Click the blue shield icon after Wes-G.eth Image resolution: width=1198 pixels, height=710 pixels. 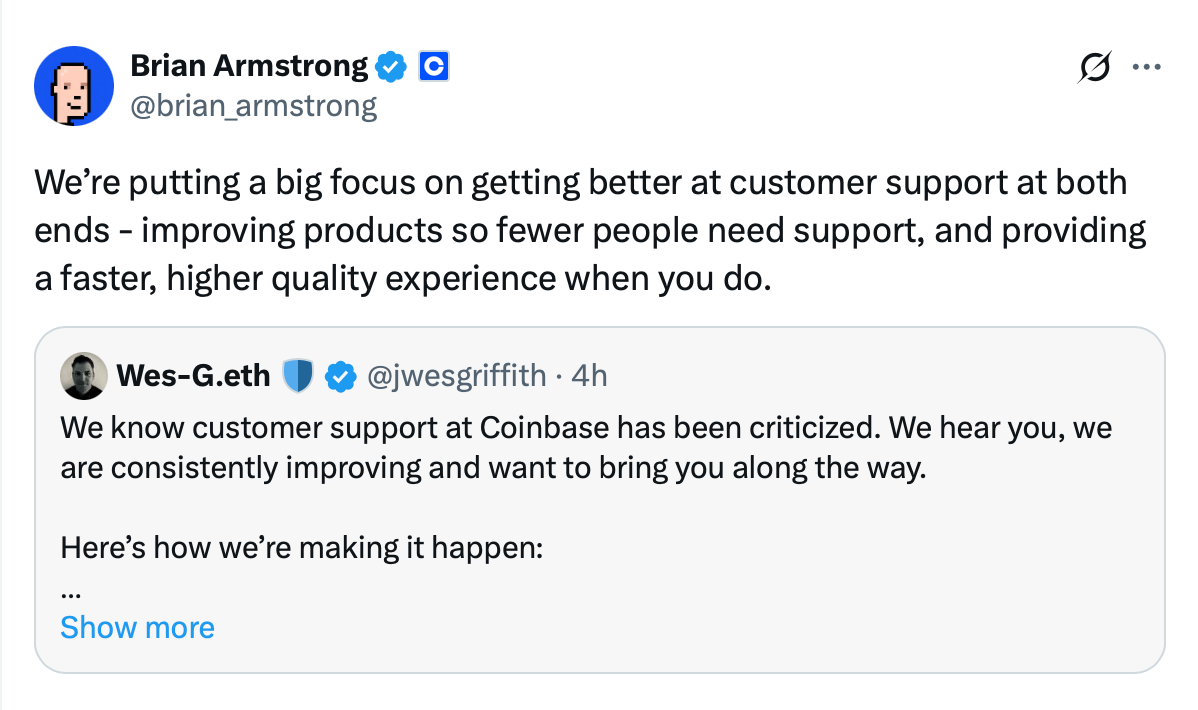pos(299,376)
